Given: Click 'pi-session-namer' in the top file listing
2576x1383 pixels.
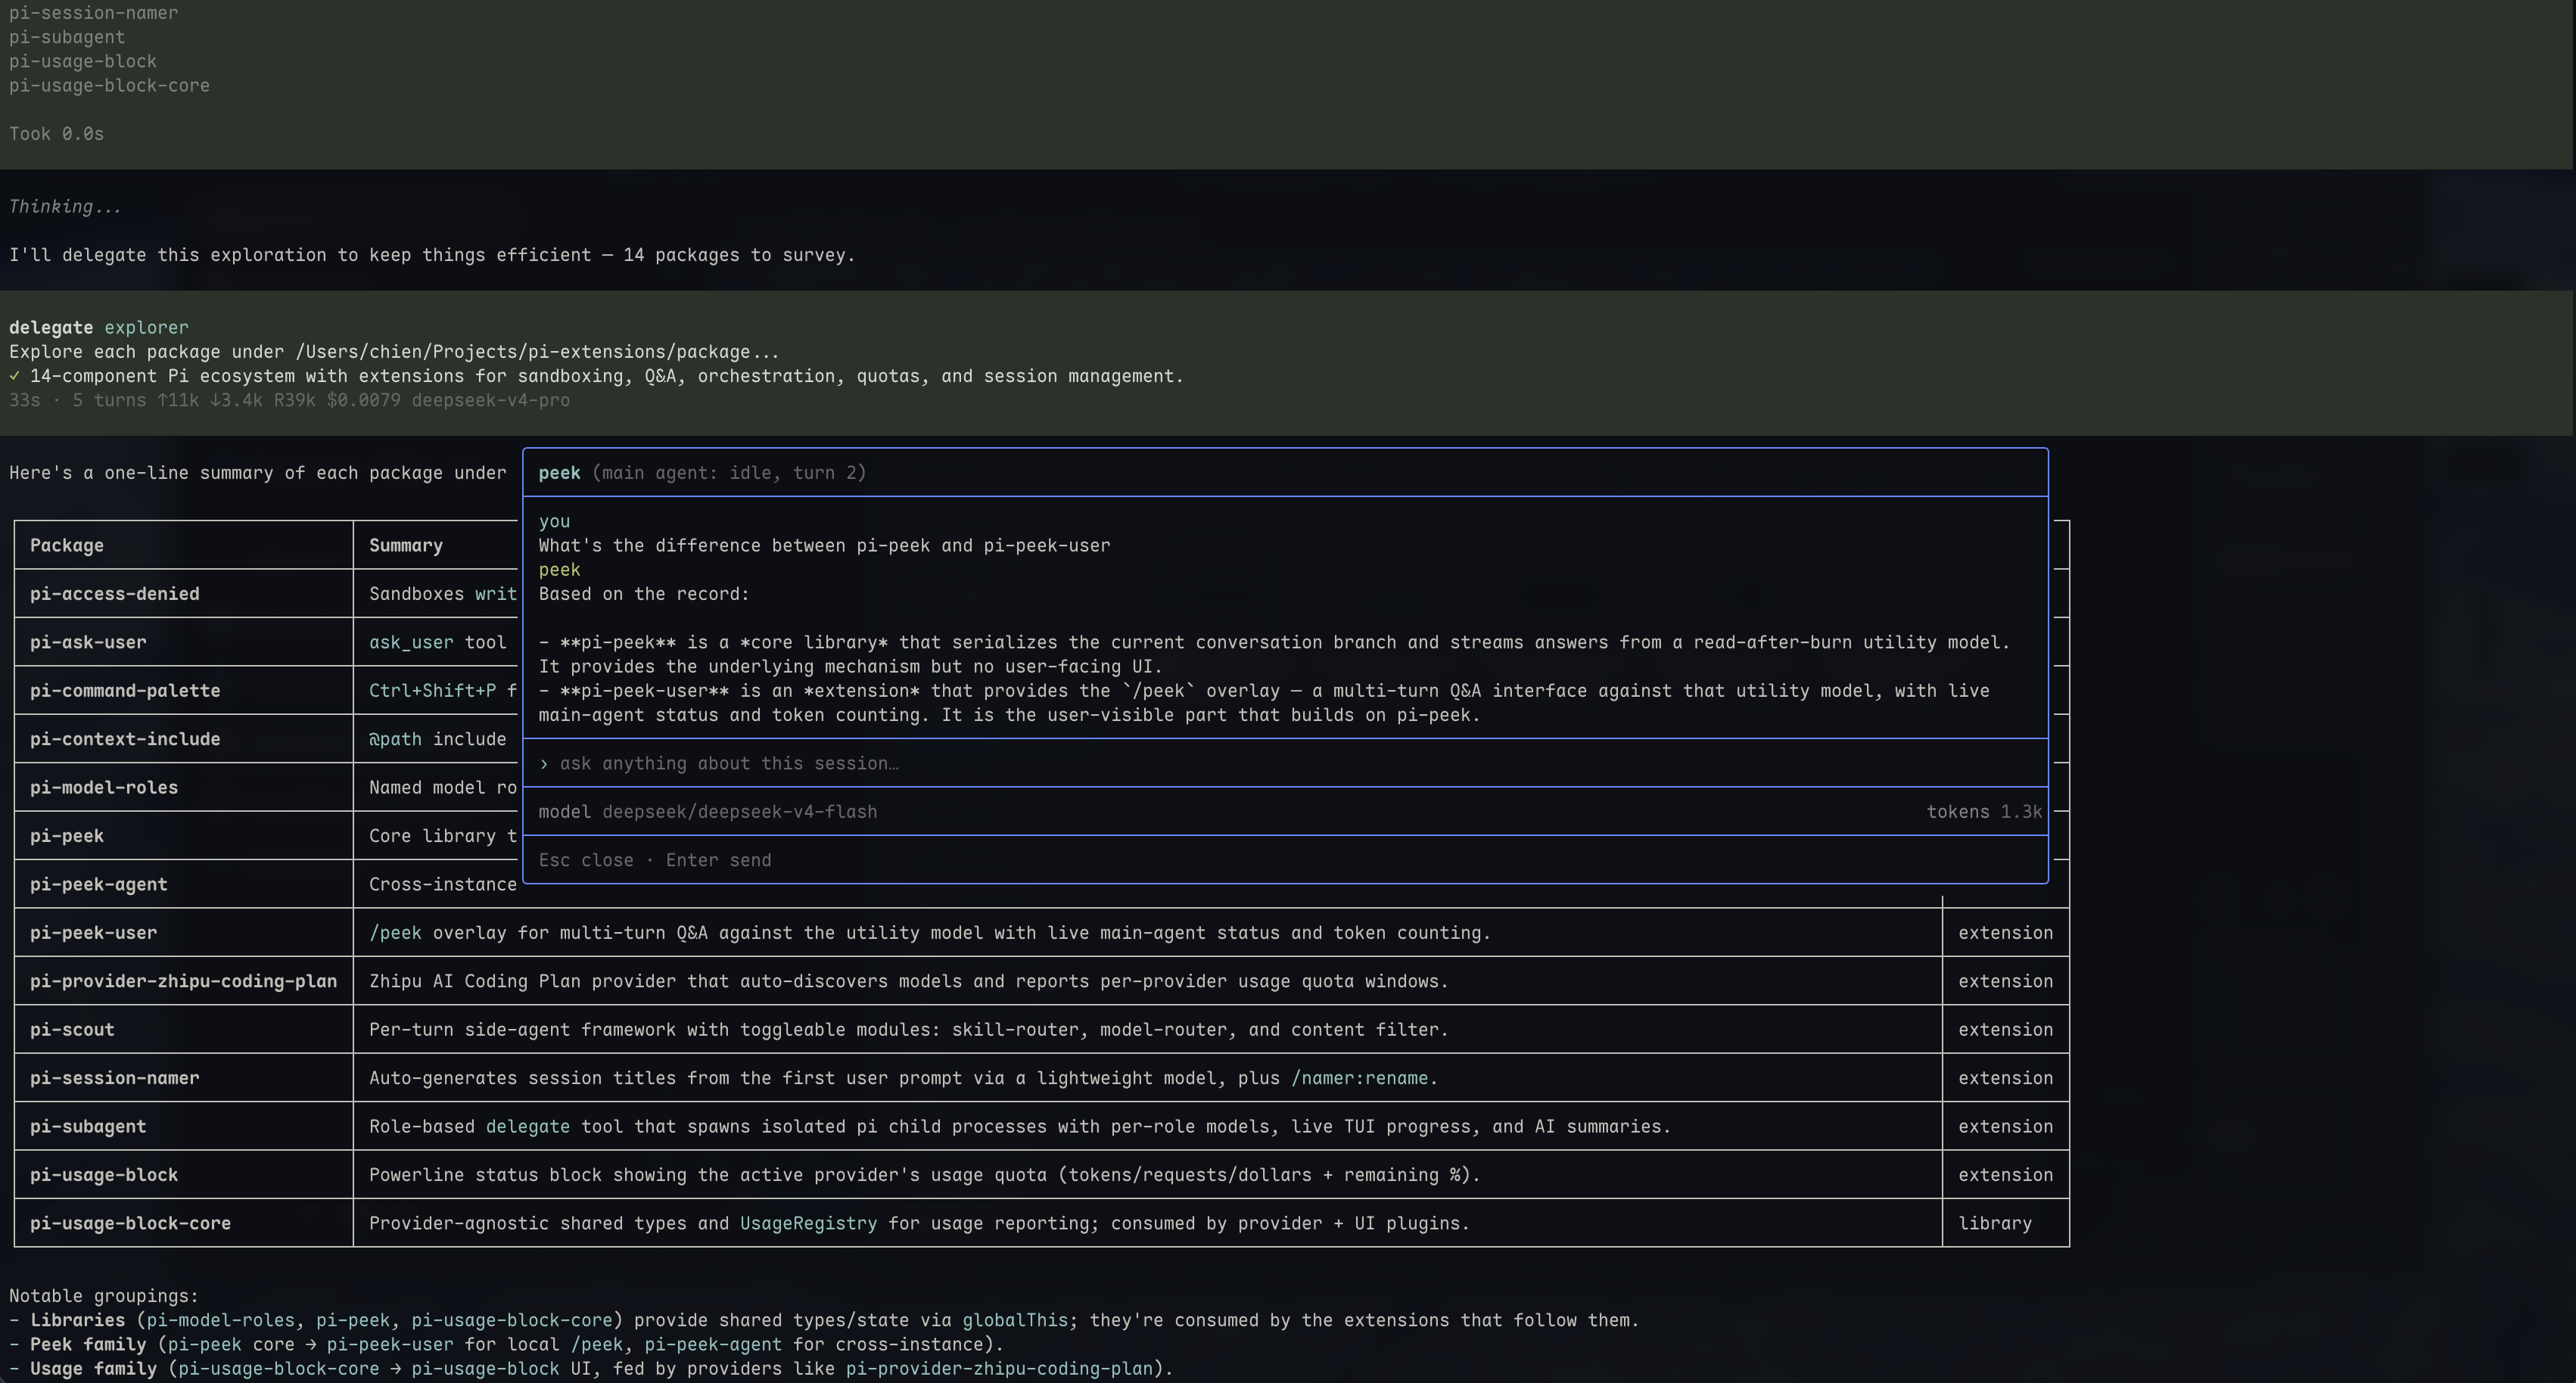Looking at the screenshot, I should [93, 13].
